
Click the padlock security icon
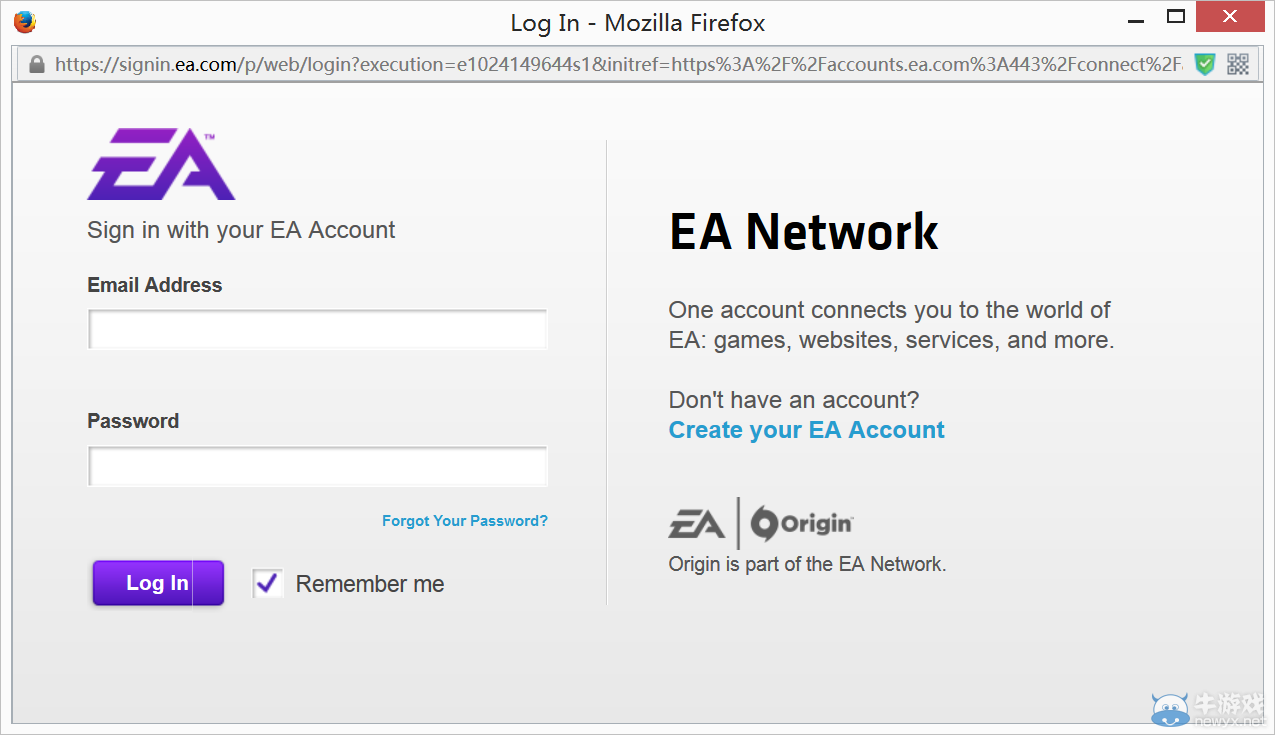coord(37,65)
